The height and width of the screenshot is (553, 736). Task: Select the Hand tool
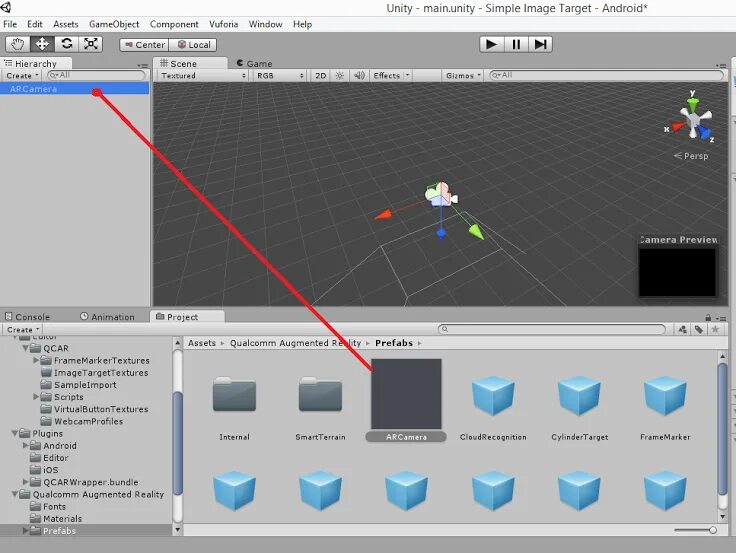[18, 44]
